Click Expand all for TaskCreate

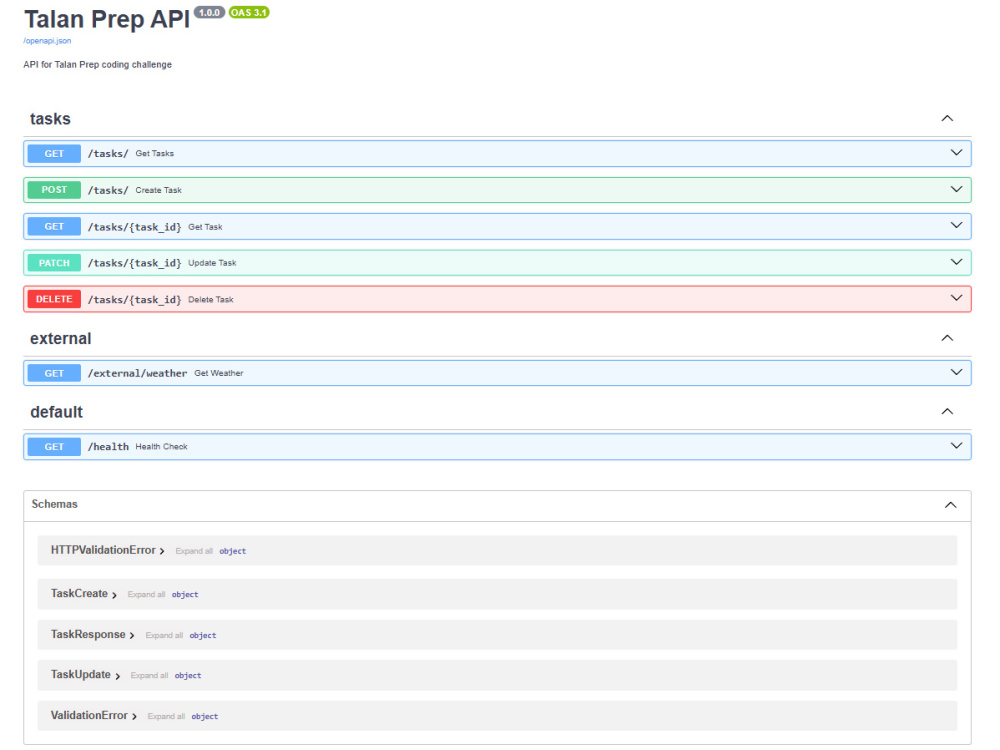pos(146,594)
